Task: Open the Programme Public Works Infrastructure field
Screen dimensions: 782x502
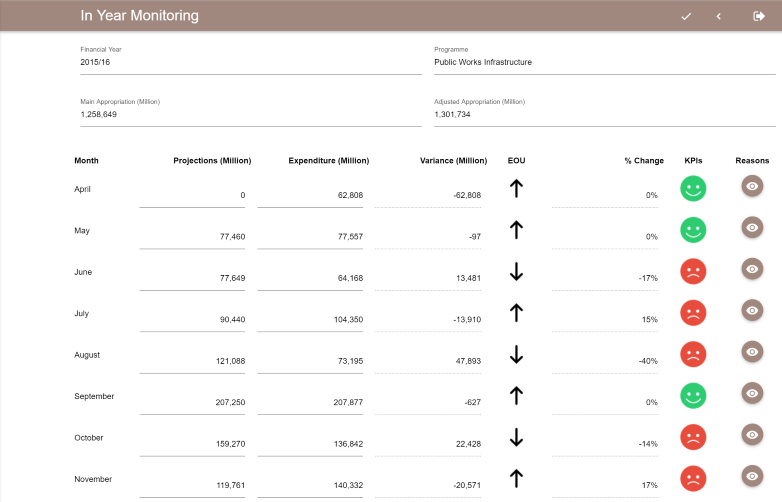Action: click(604, 62)
